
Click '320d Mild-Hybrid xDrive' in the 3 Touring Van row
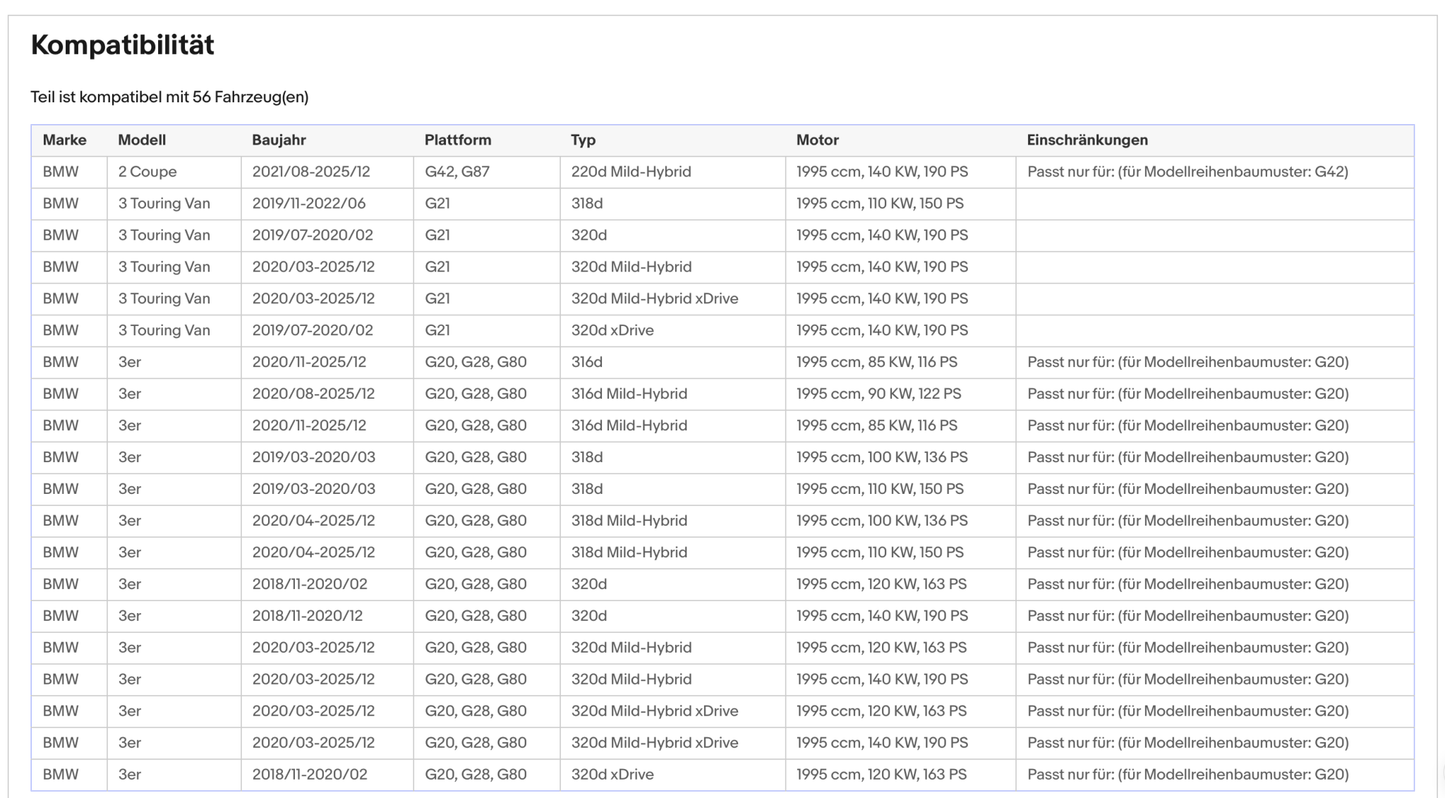pyautogui.click(x=655, y=299)
